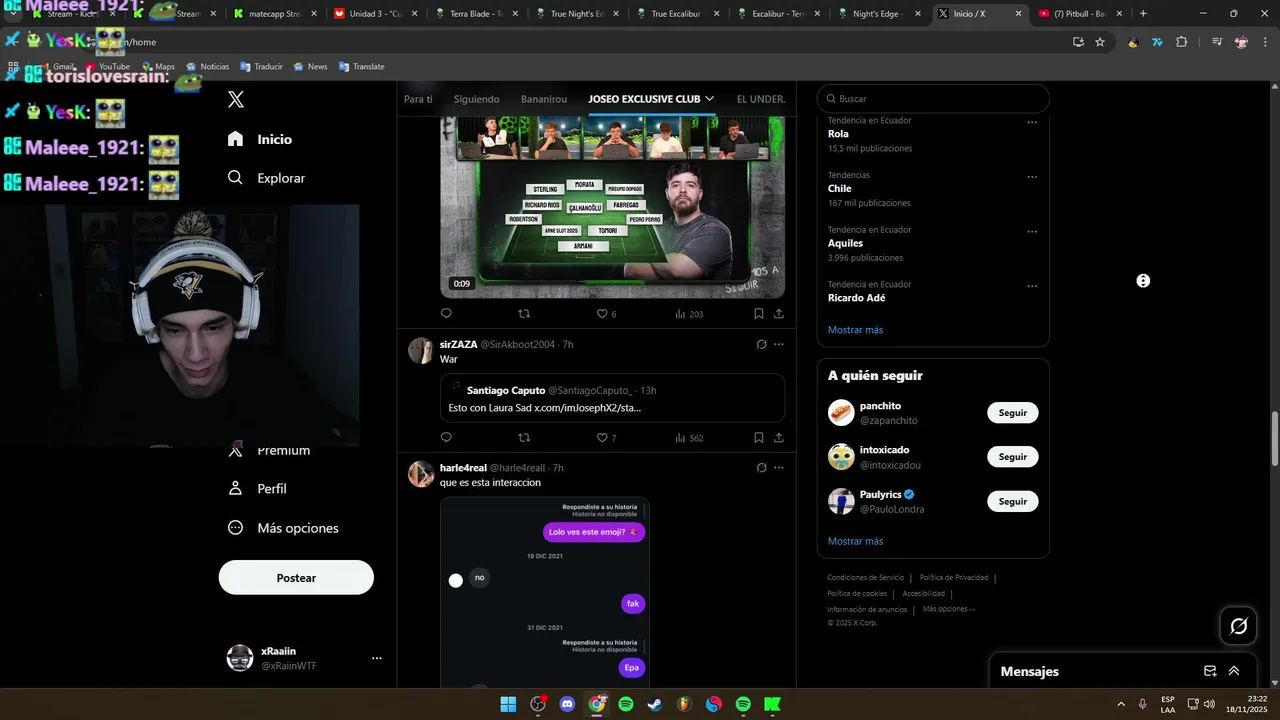Open new browser tab with plus
The height and width of the screenshot is (720, 1280).
[1143, 14]
